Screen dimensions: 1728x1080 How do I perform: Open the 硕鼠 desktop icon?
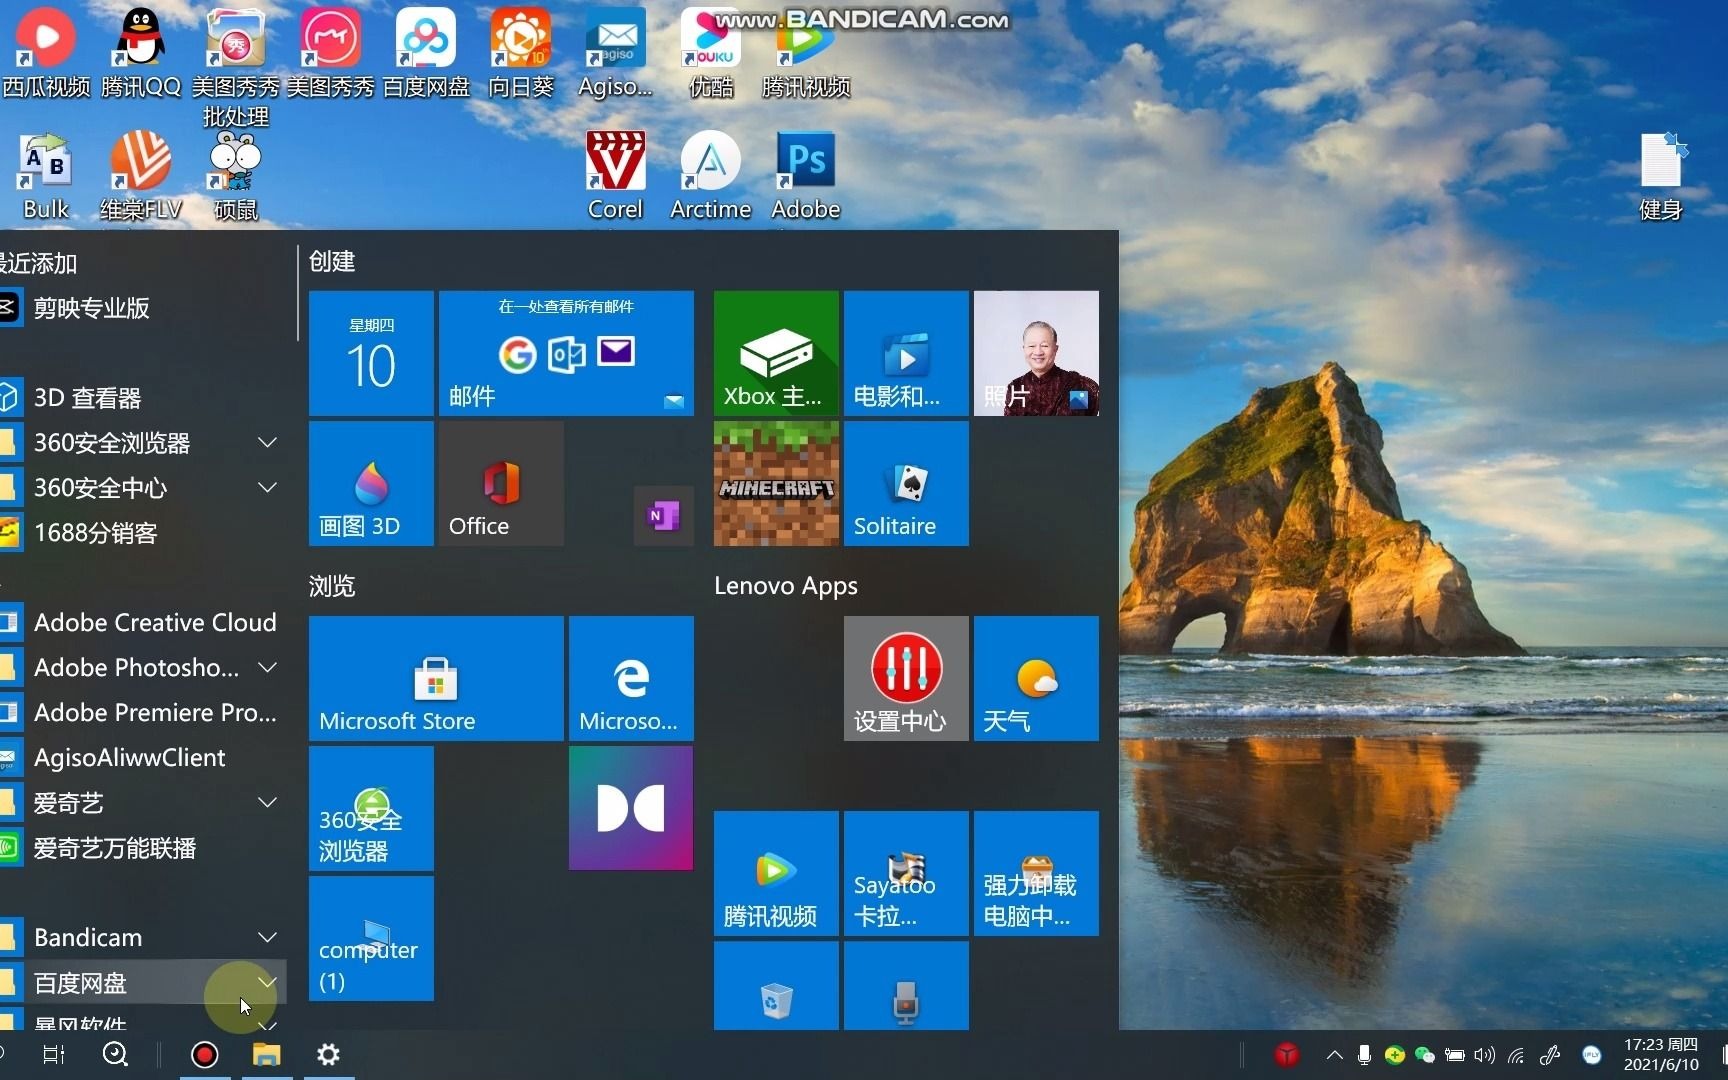pos(235,175)
